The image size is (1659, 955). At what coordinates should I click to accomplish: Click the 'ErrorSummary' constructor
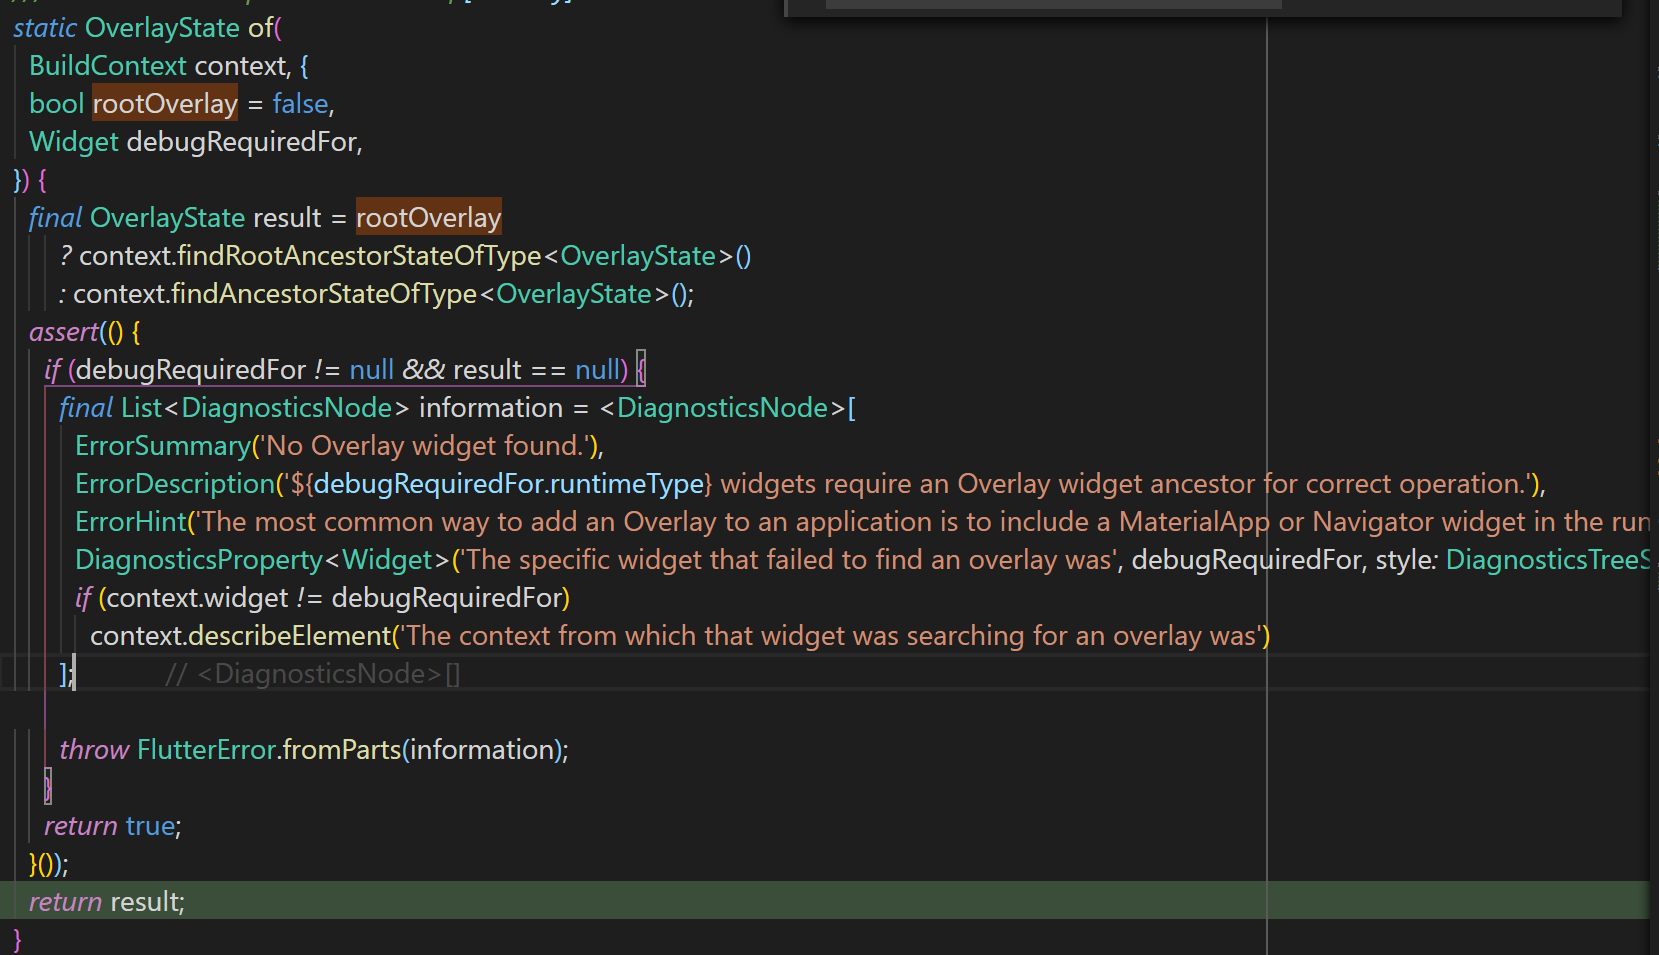tap(163, 446)
